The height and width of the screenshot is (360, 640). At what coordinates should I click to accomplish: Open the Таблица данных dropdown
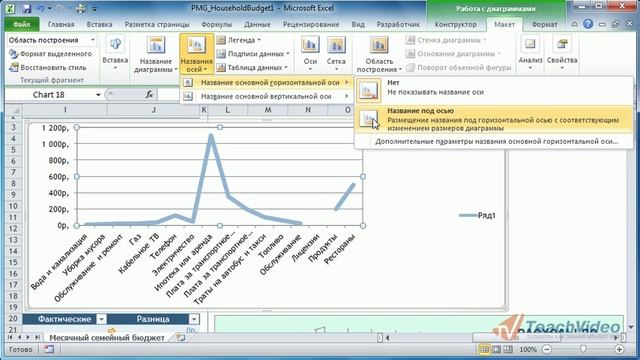(252, 67)
